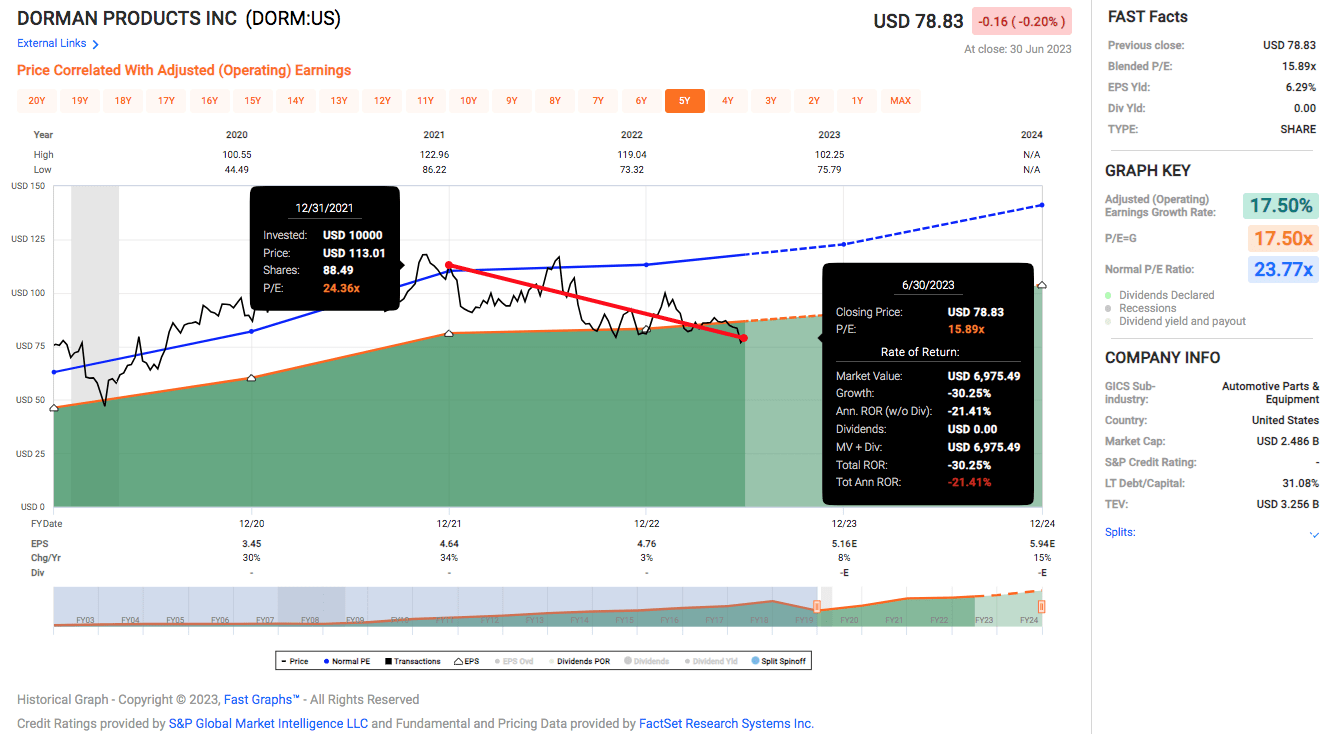Viewport: 1328px width, 734px height.
Task: Click the grayed Dividends dot in the legend
Action: 627,660
